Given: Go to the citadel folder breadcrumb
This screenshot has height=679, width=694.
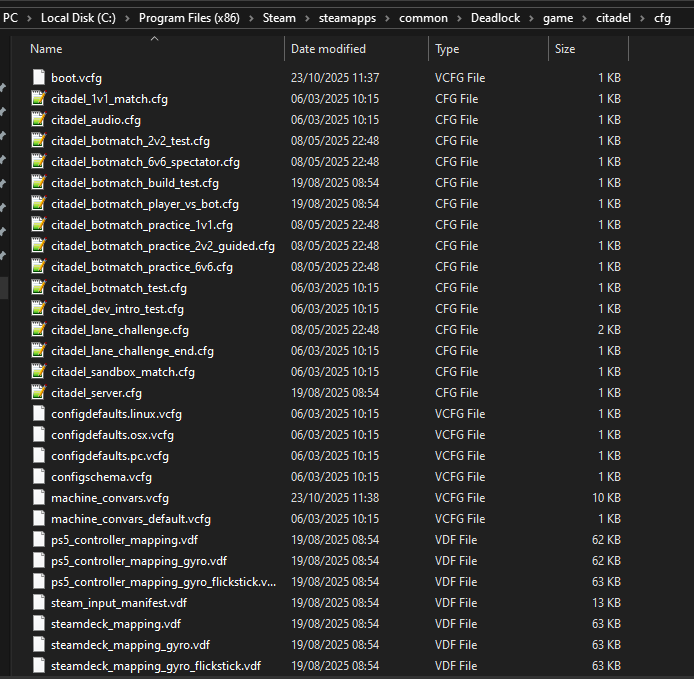Looking at the screenshot, I should pos(613,18).
